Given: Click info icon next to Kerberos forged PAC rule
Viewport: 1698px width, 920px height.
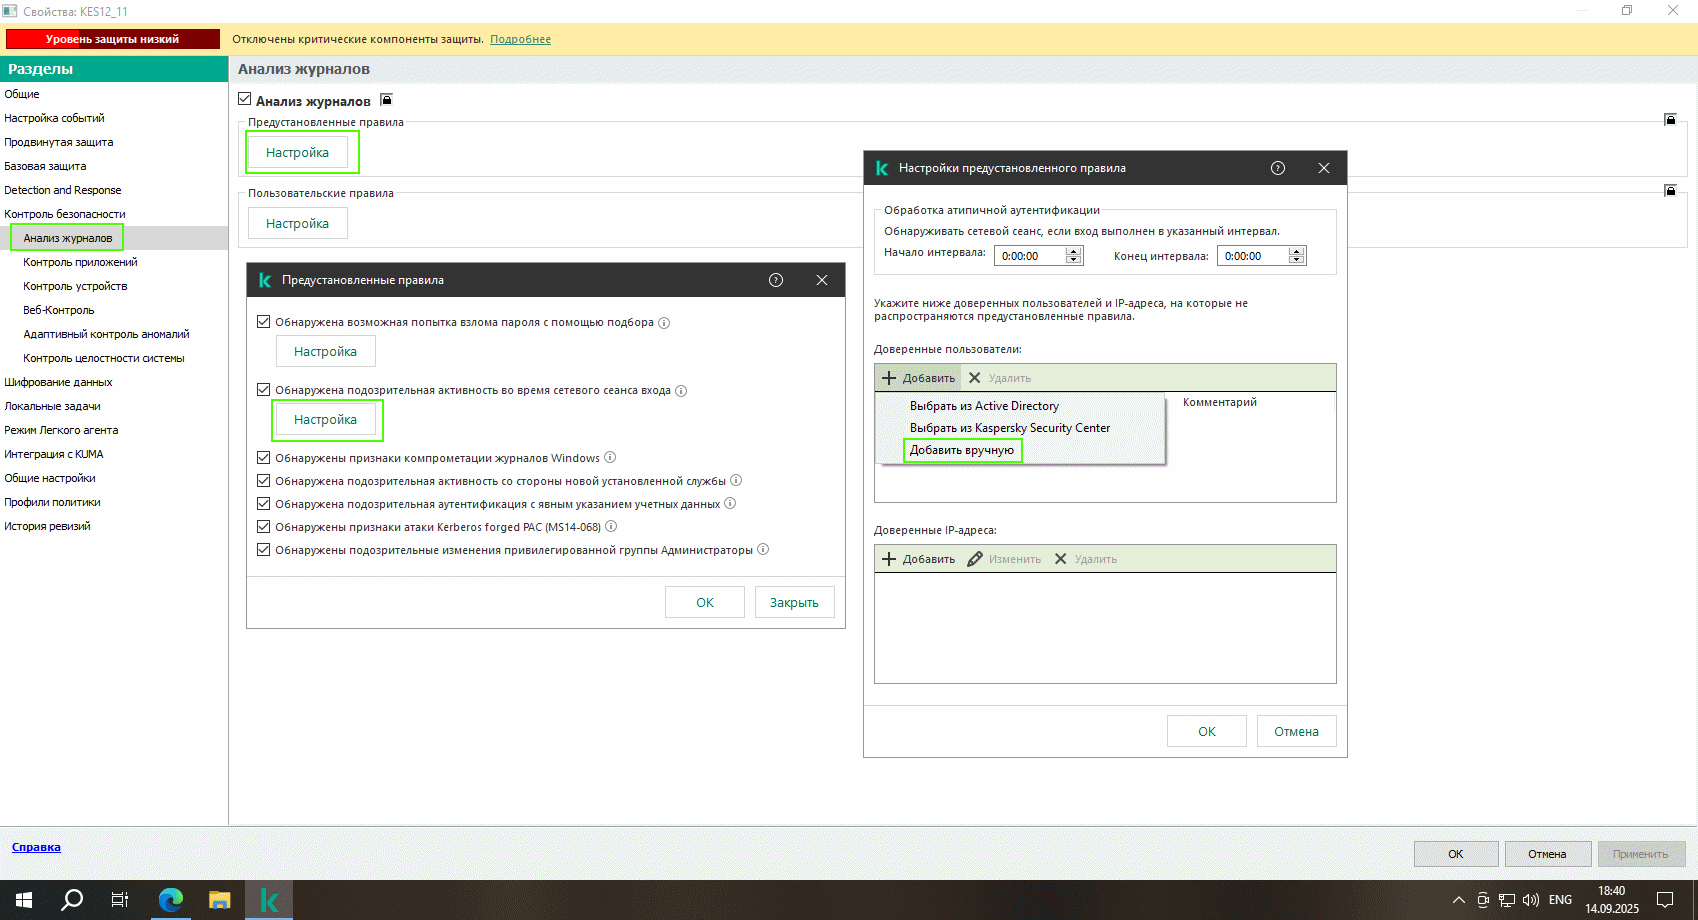Looking at the screenshot, I should tap(611, 527).
